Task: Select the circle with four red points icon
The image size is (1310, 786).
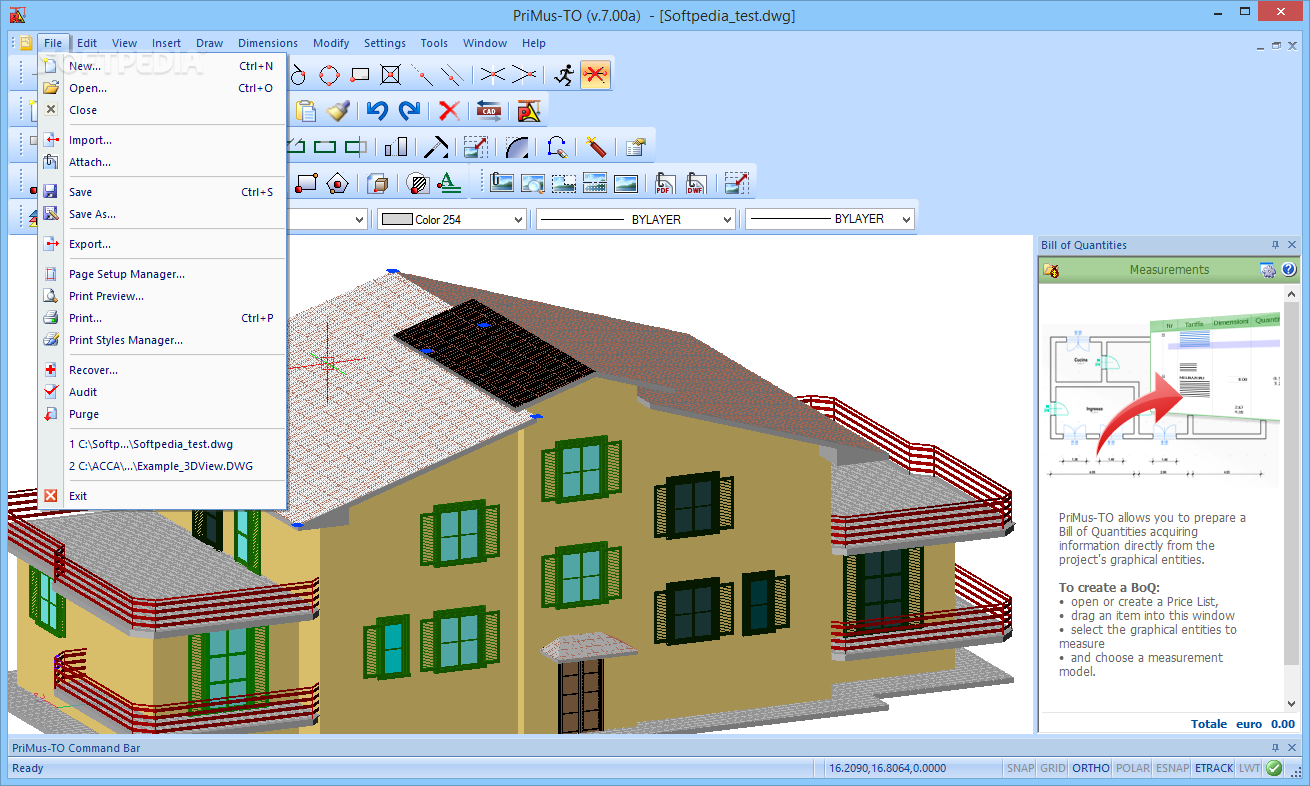Action: 329,74
